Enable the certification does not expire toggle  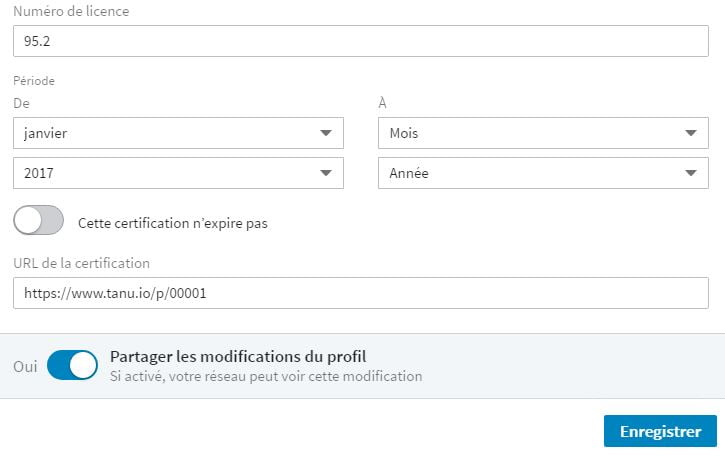pyautogui.click(x=39, y=222)
